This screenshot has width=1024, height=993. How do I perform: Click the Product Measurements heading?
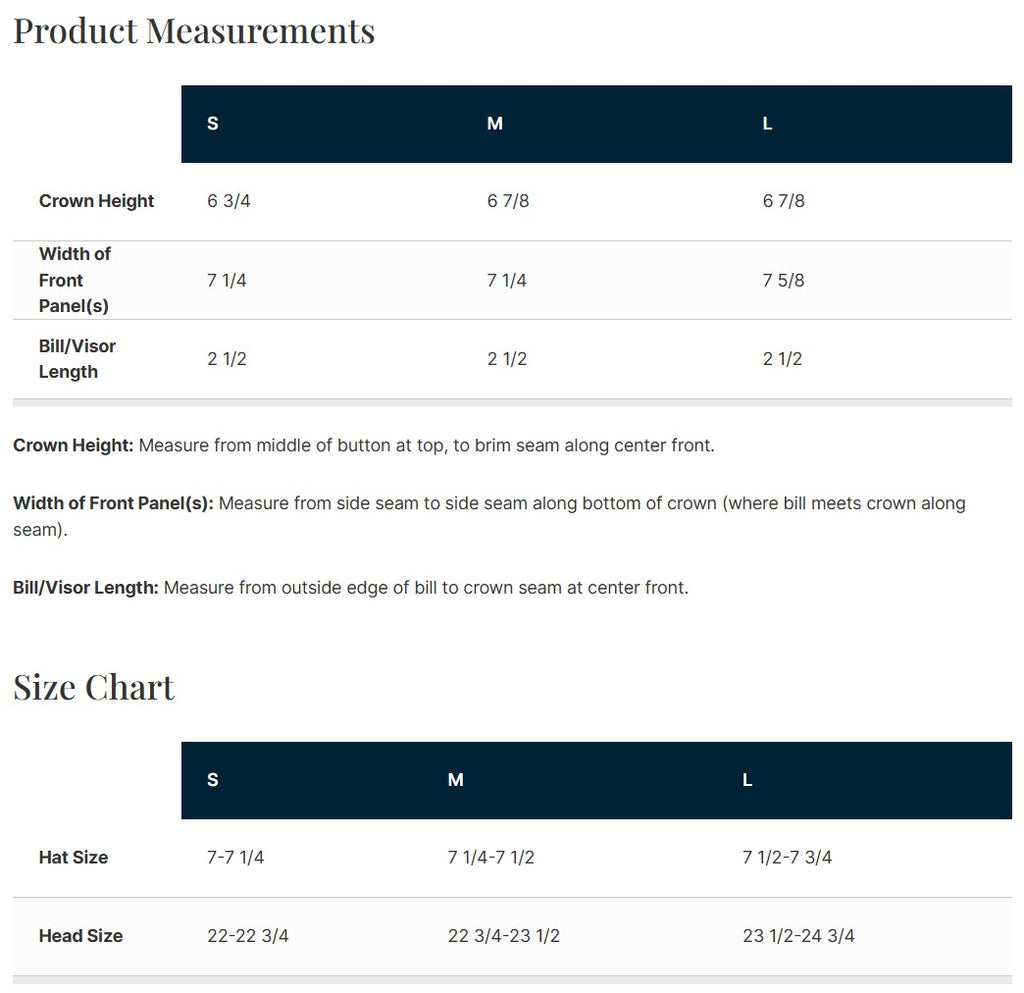[194, 31]
